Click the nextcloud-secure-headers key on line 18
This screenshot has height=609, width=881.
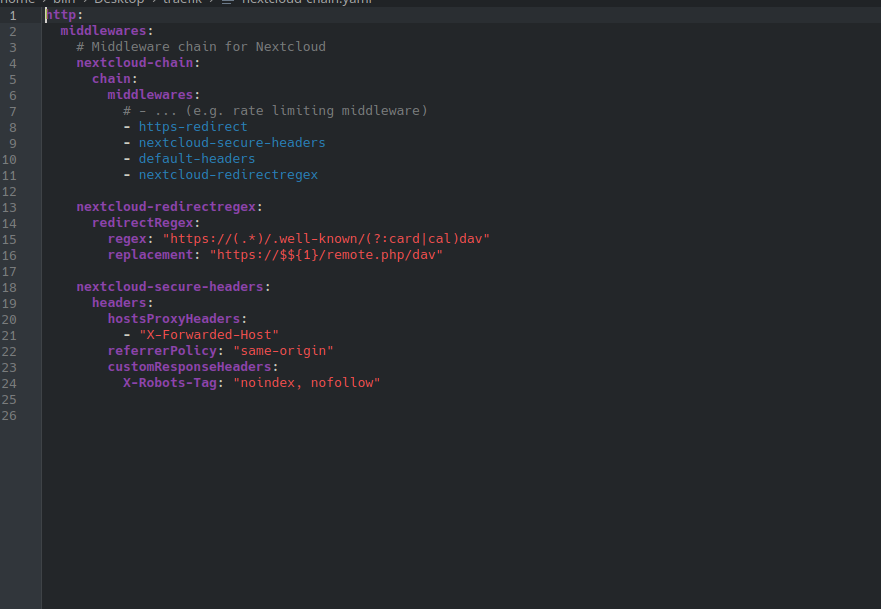(170, 287)
